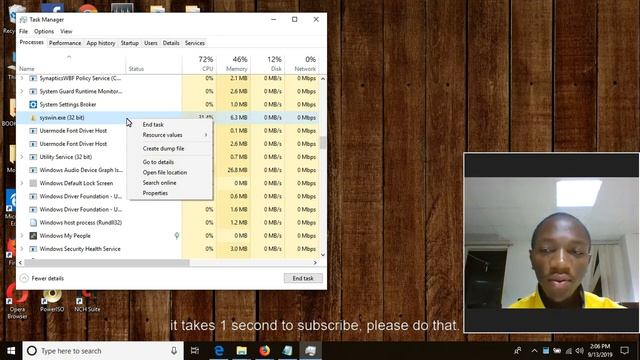Click Fewer details link
640x360 pixels.
click(48, 278)
